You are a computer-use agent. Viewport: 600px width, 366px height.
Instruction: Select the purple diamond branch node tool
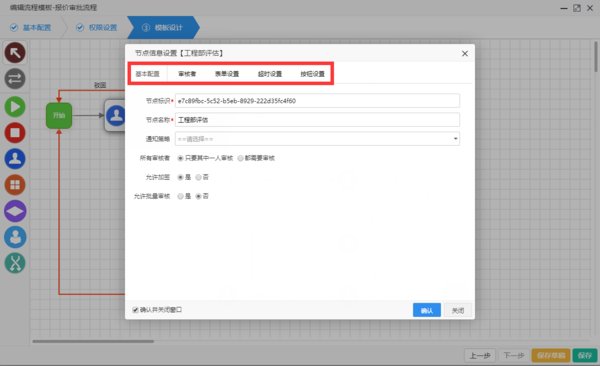15,211
